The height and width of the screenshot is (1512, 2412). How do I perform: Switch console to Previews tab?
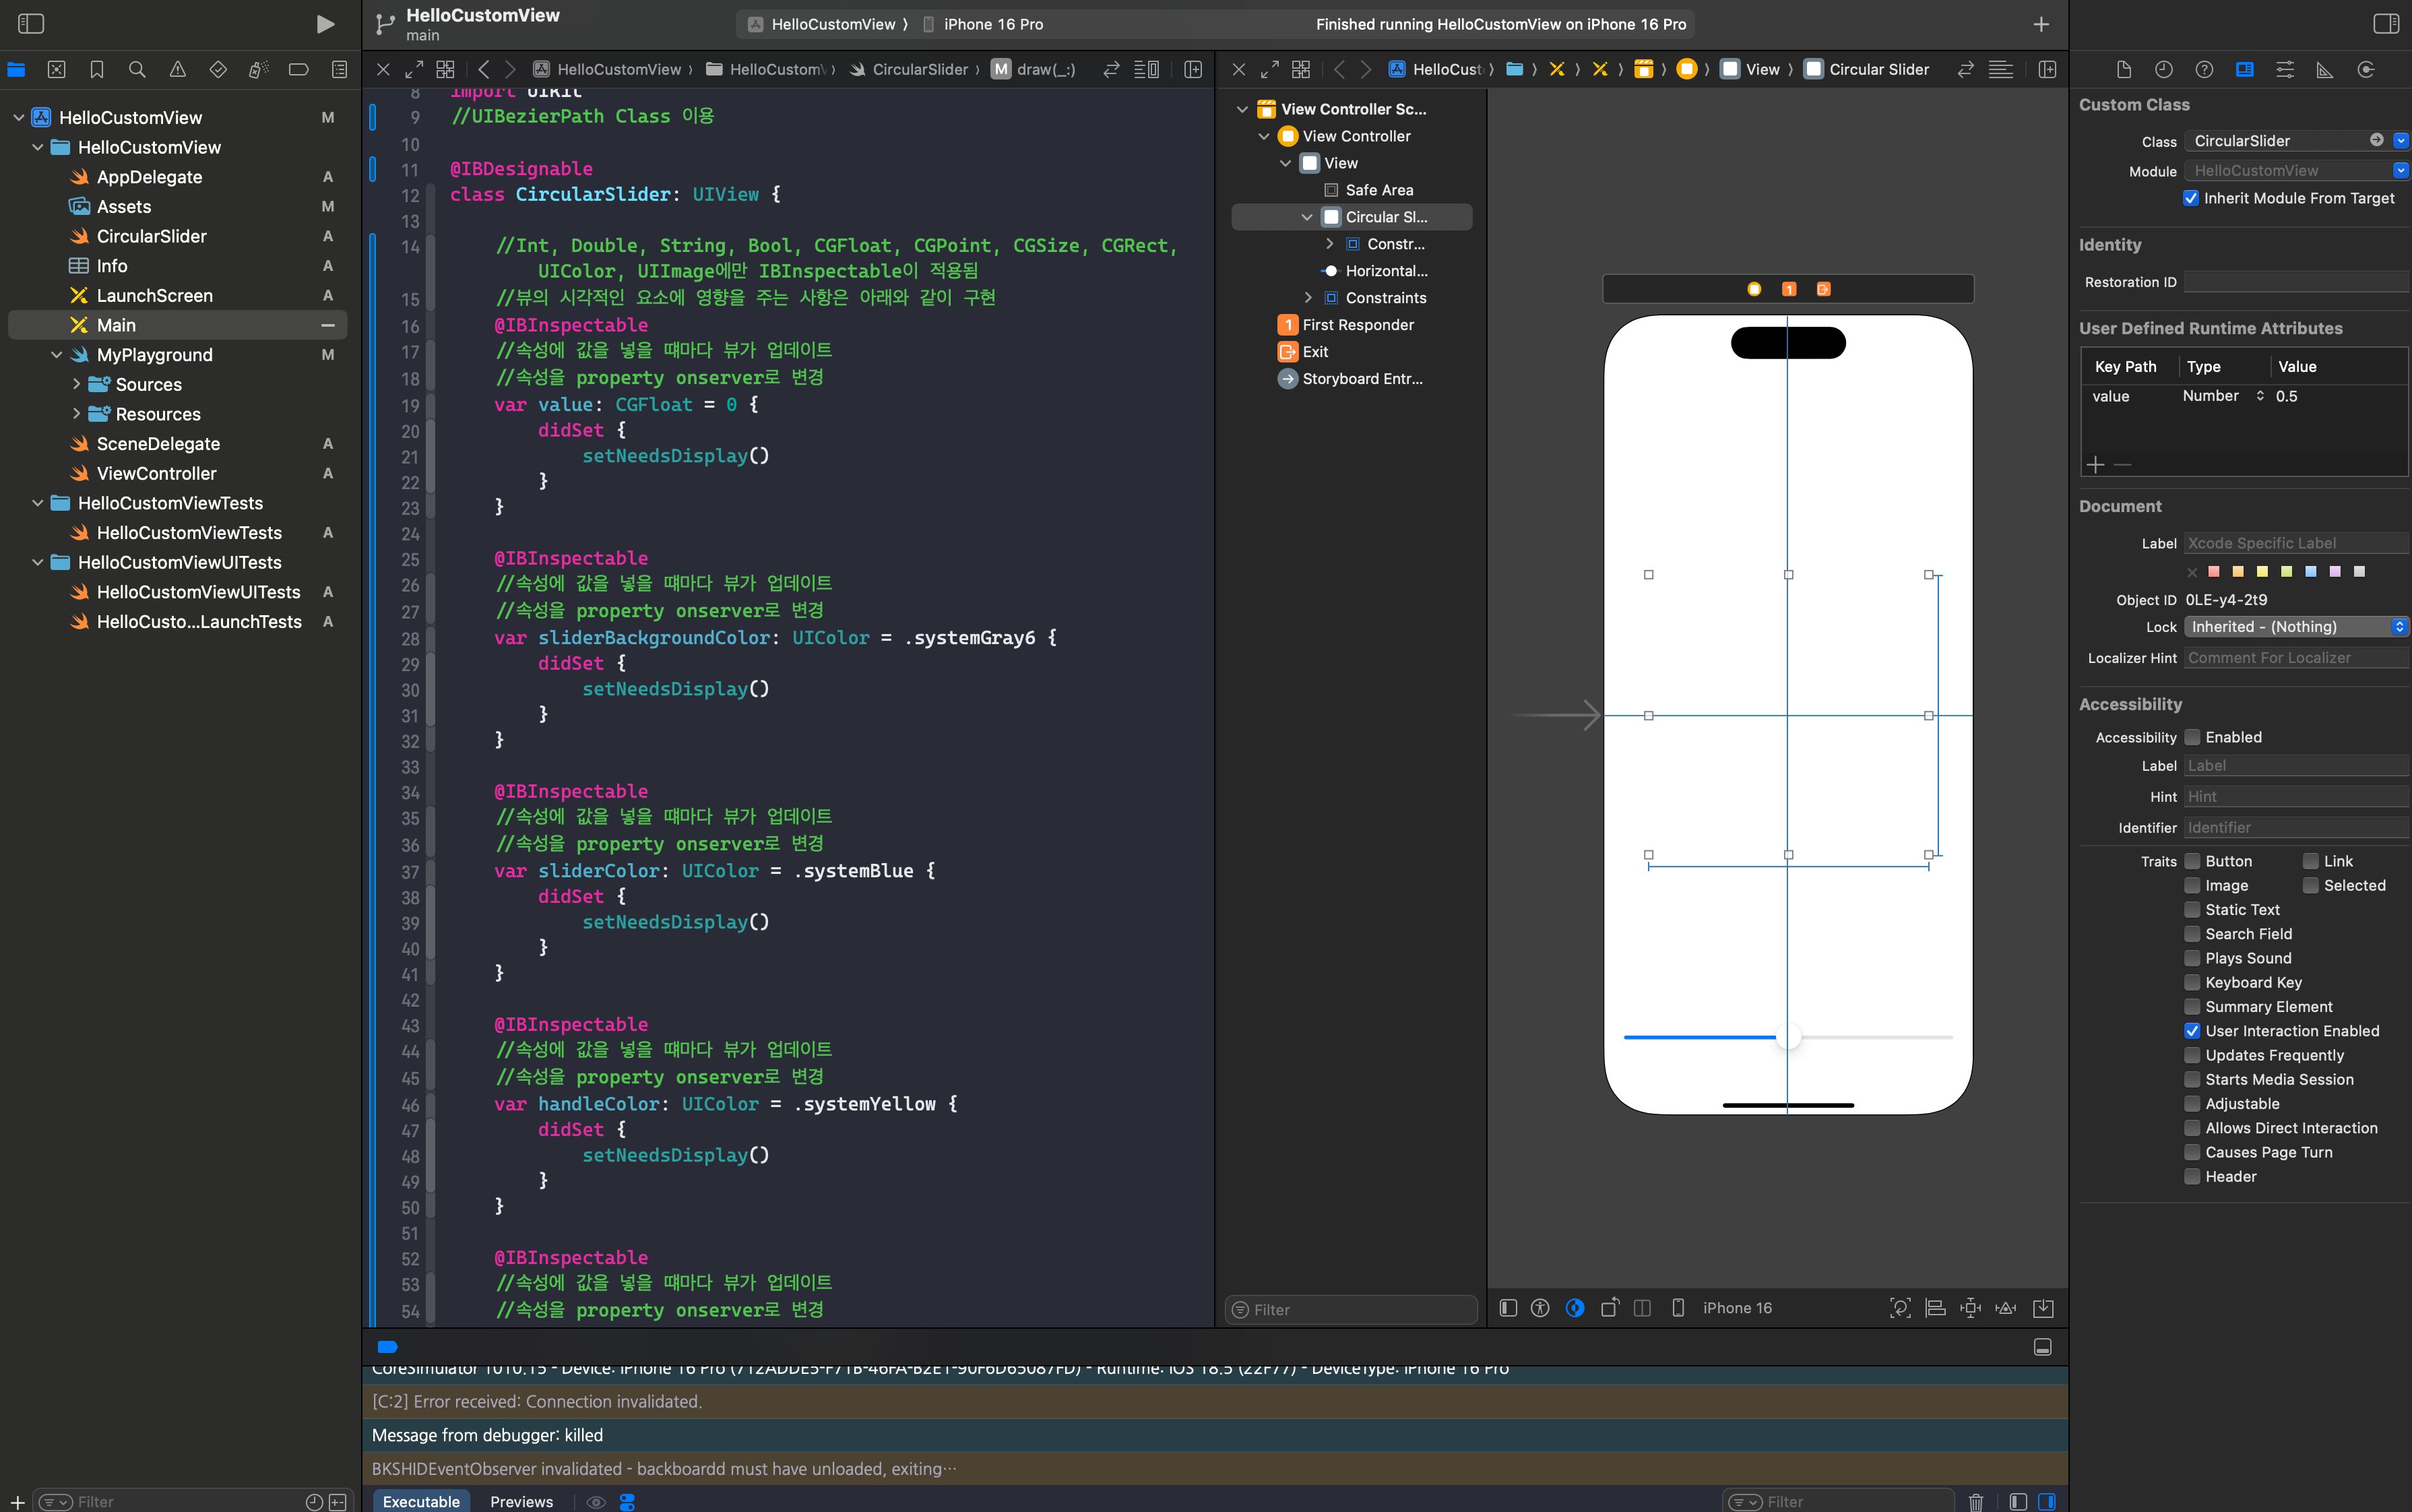[521, 1501]
